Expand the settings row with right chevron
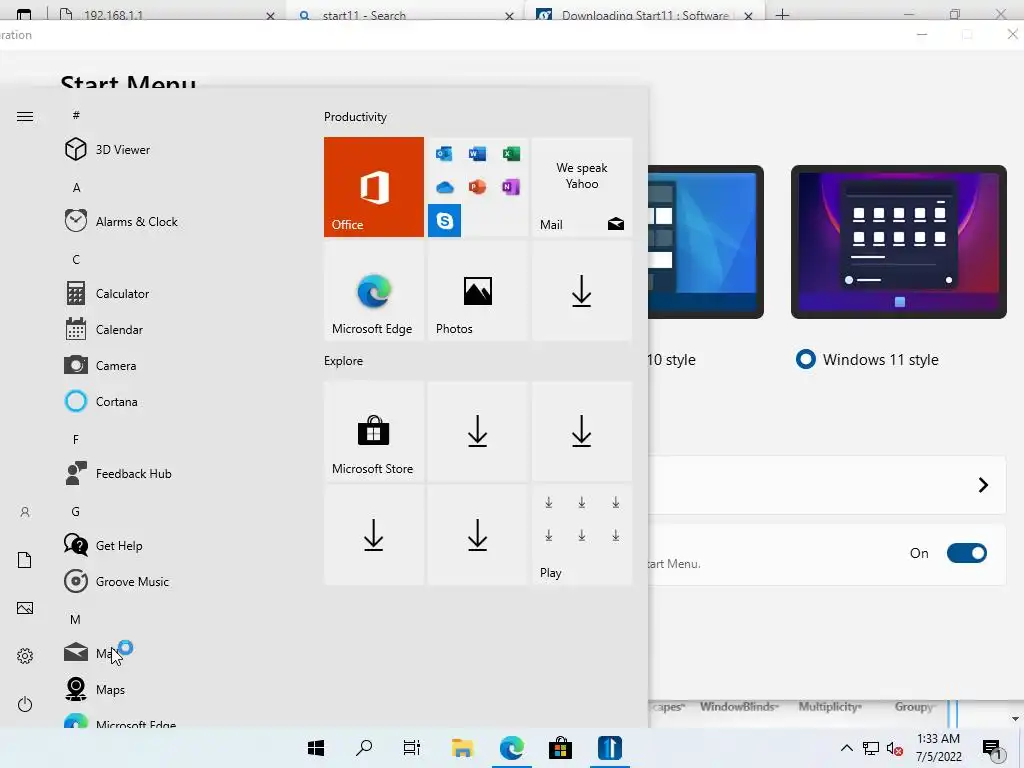The image size is (1024, 768). click(x=983, y=485)
